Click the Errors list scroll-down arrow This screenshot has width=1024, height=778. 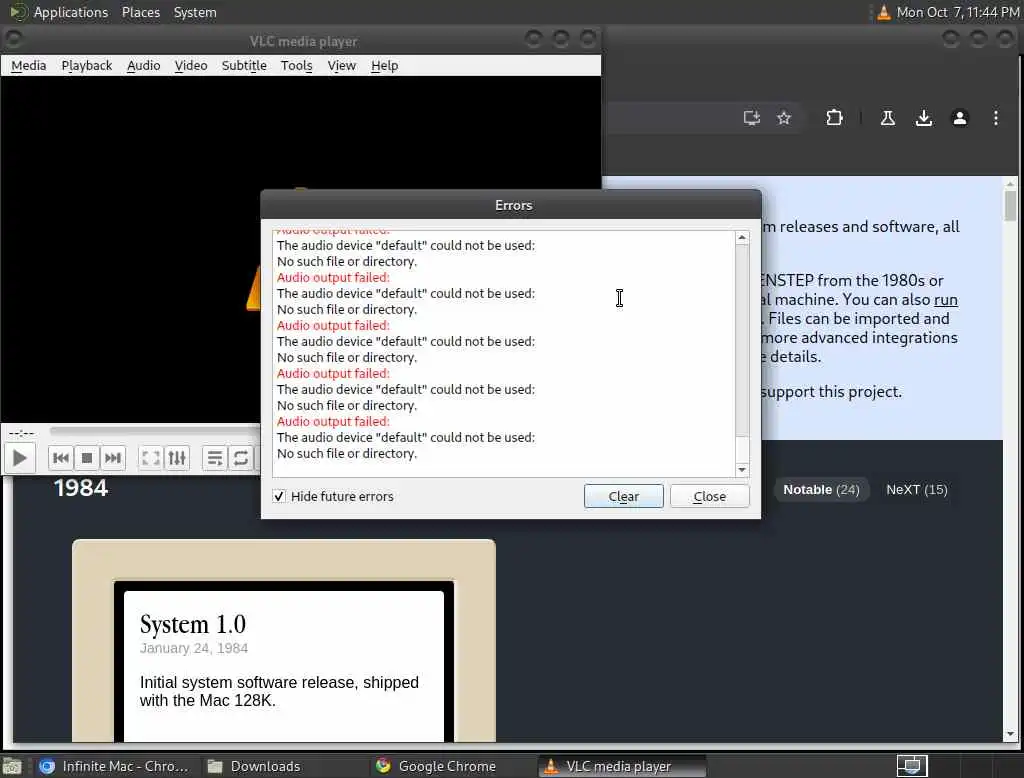point(742,470)
